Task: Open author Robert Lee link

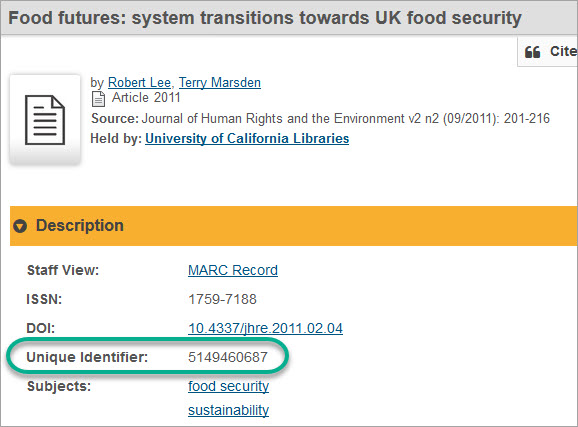Action: (x=139, y=82)
